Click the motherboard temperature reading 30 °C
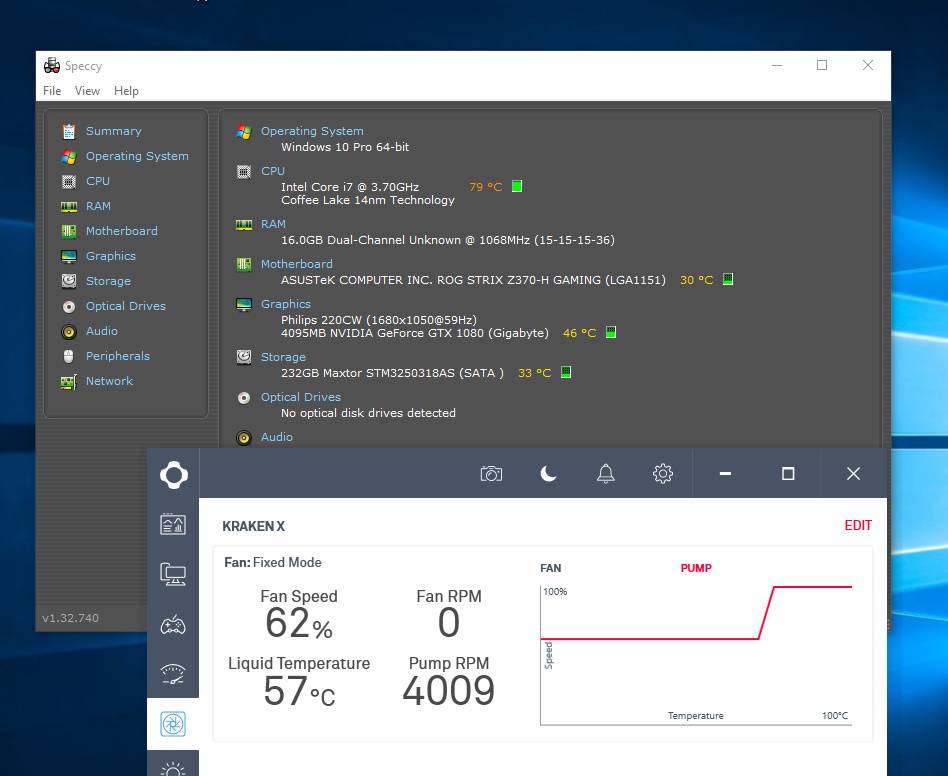The image size is (948, 776). tap(696, 280)
